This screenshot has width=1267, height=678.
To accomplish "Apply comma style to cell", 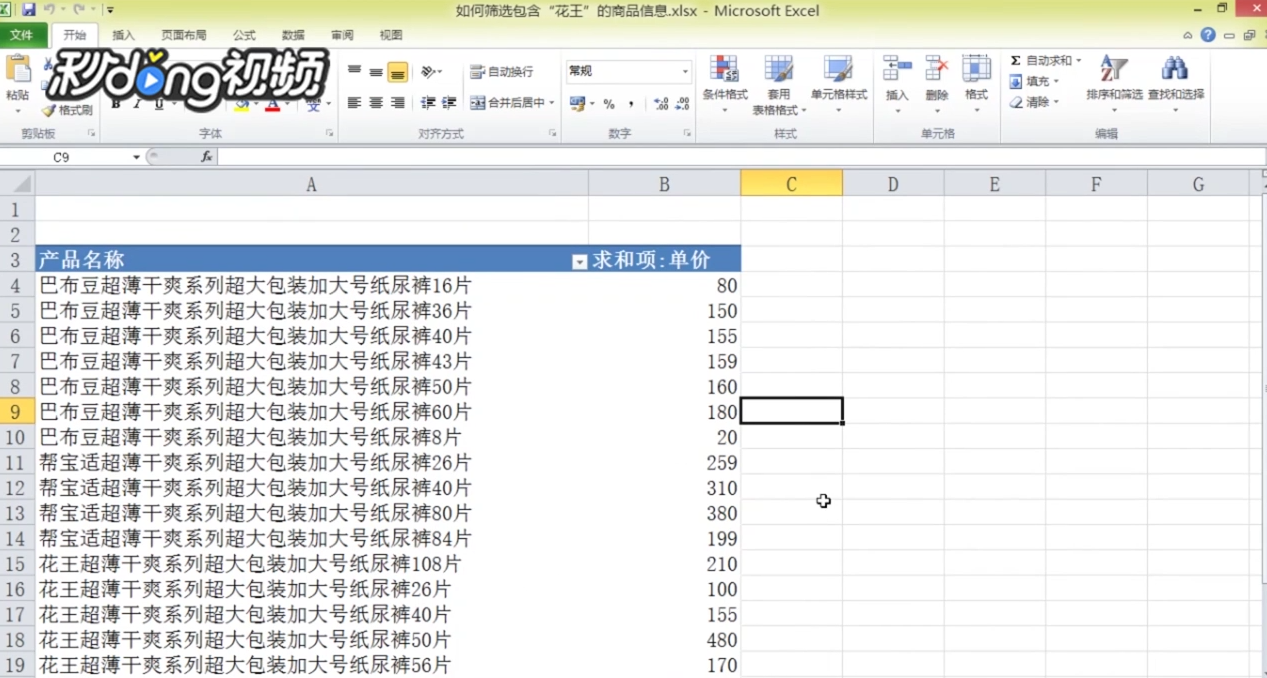I will 631,104.
